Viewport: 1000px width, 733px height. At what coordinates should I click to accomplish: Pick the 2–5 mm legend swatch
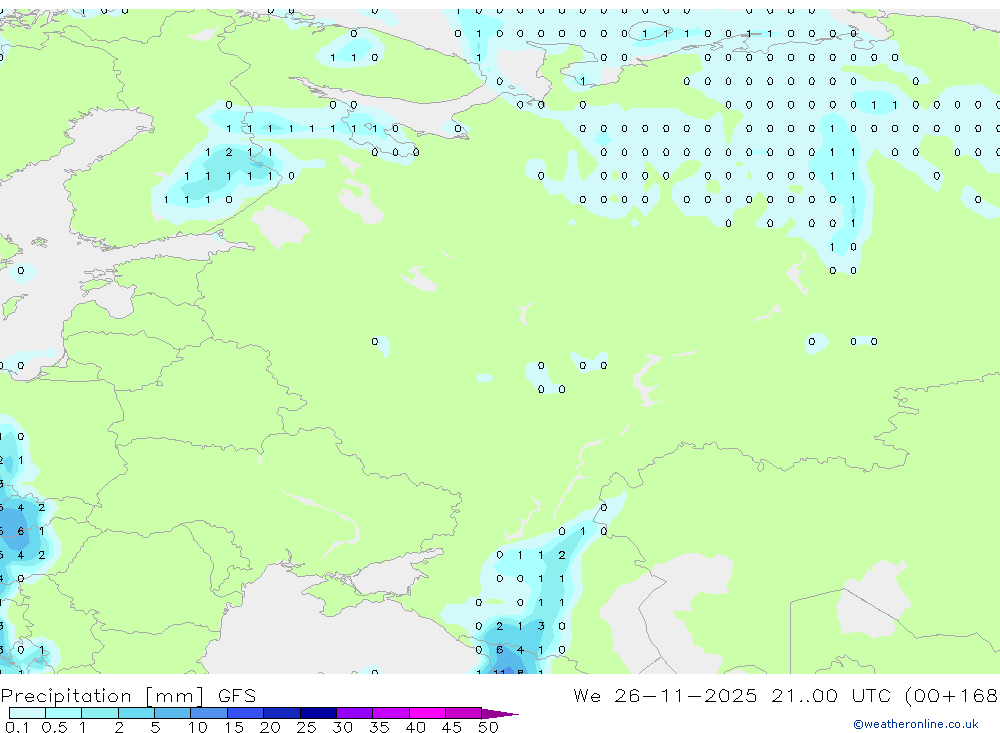[136, 713]
